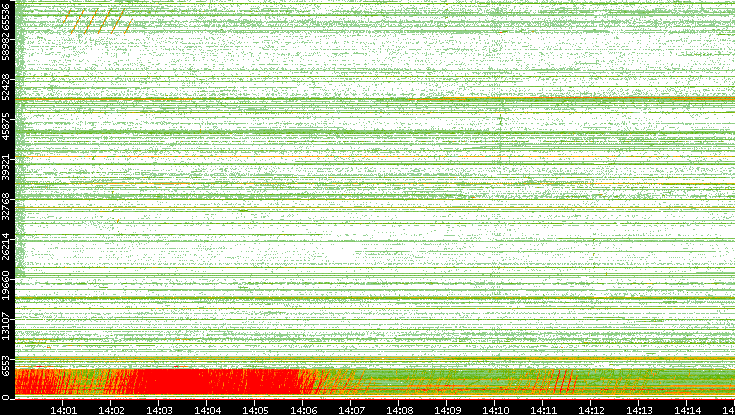Select the 14:04 time axis label

207,411
